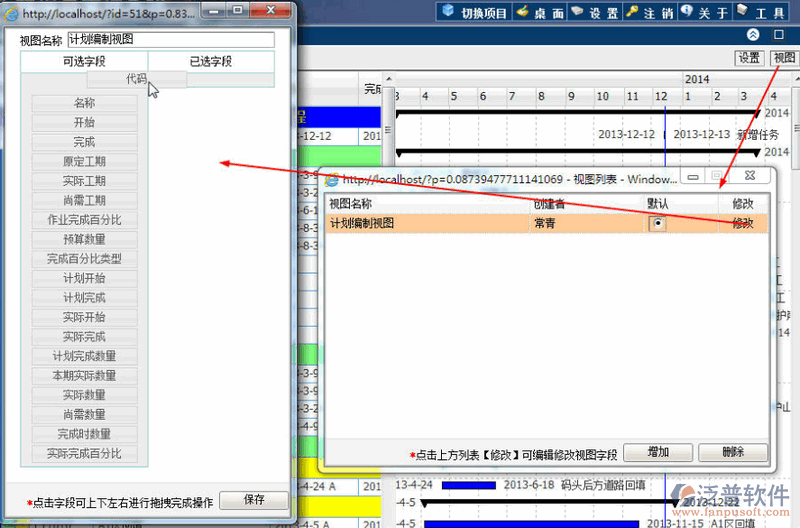Click the 视图 button above the Gantt chart

point(784,58)
